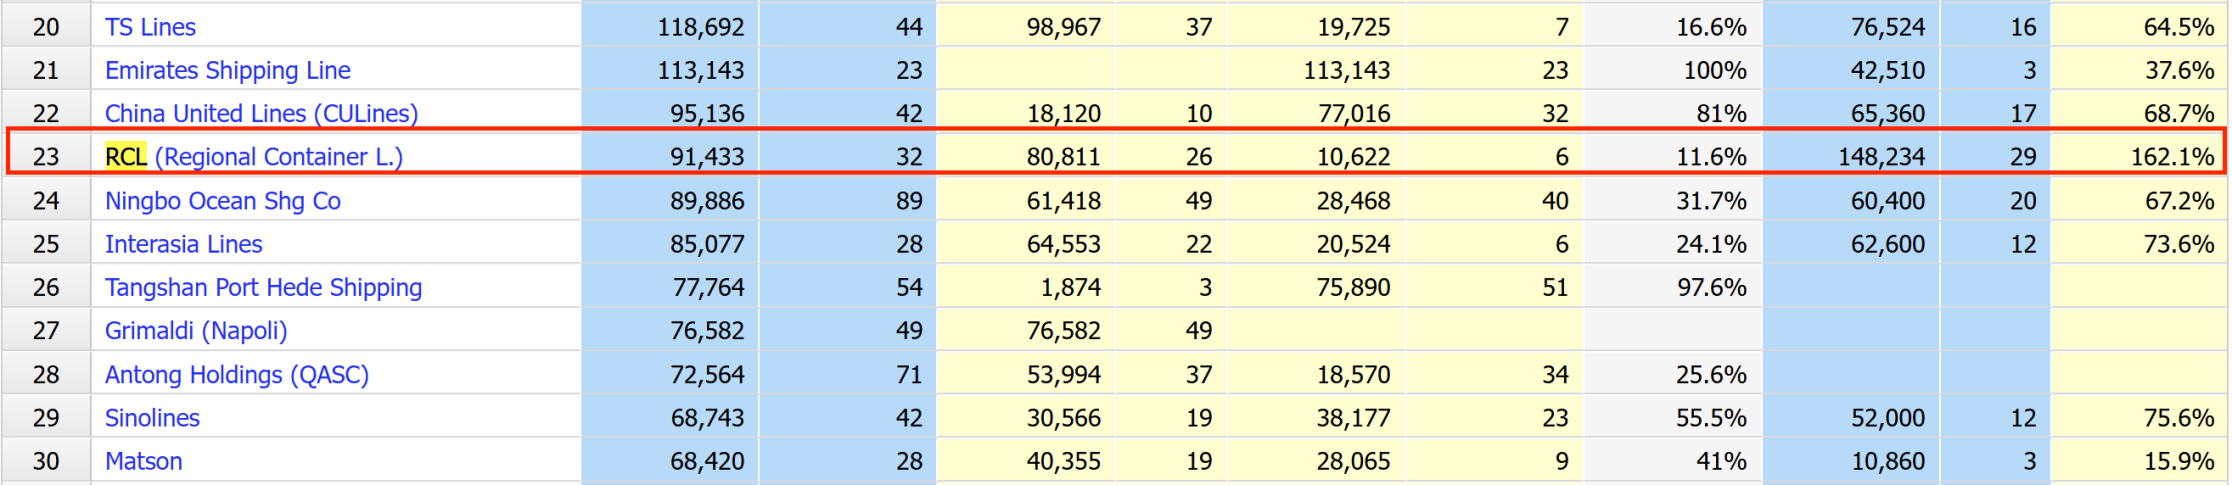Image resolution: width=2232 pixels, height=485 pixels.
Task: Select RCL 162.1% orderbook percentage
Action: [x=2139, y=156]
